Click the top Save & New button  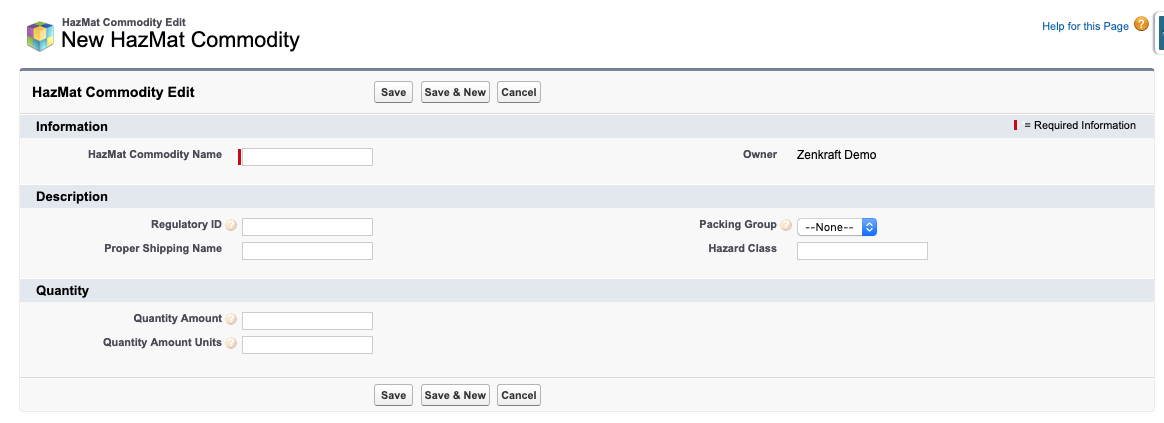click(455, 92)
